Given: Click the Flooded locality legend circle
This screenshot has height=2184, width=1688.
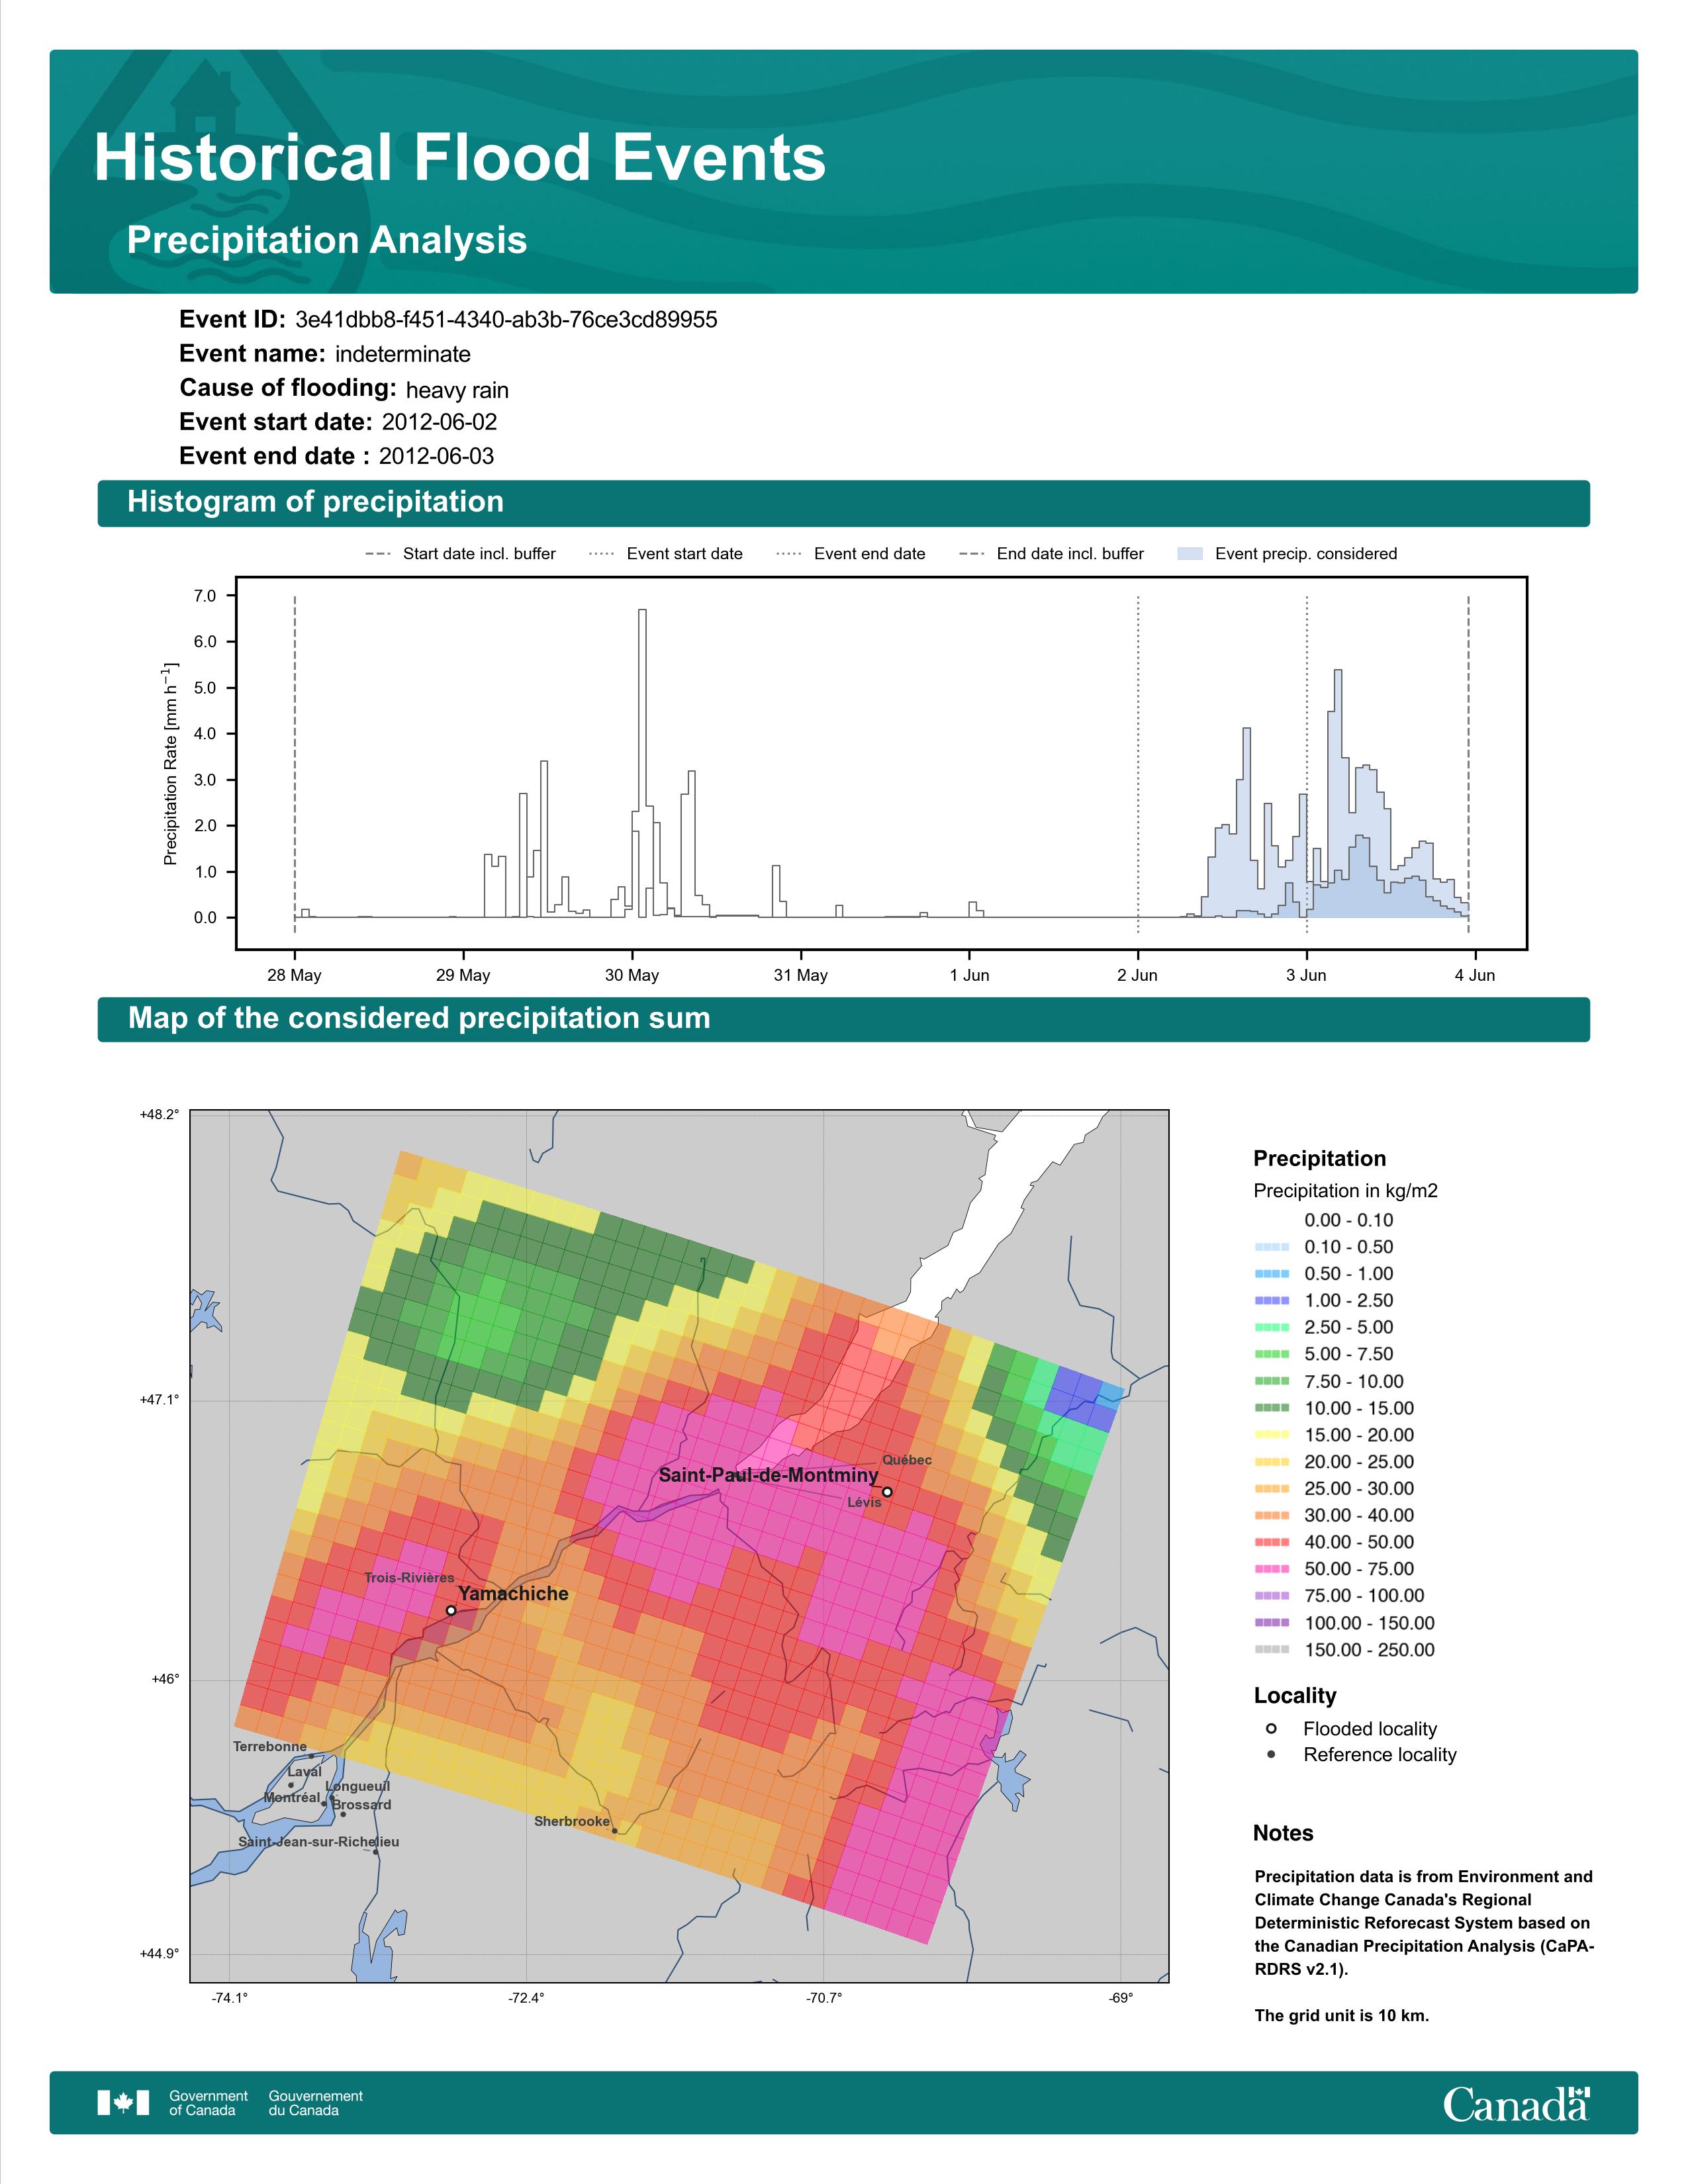Looking at the screenshot, I should point(1271,1728).
